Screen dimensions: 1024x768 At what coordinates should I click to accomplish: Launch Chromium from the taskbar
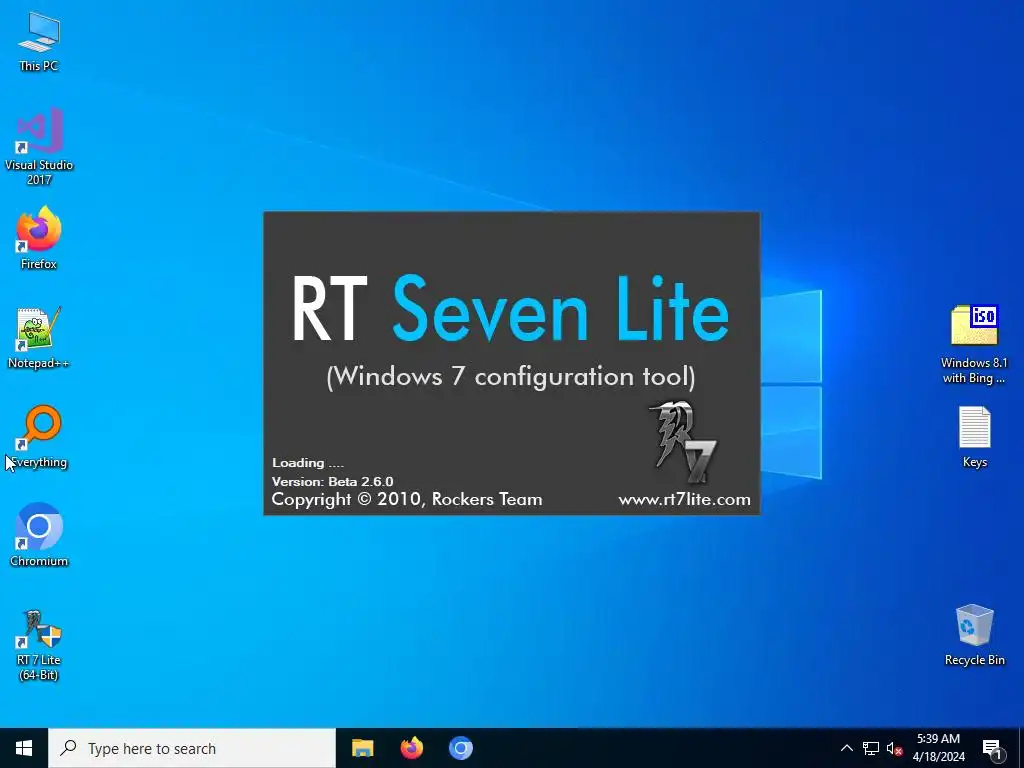tap(460, 748)
